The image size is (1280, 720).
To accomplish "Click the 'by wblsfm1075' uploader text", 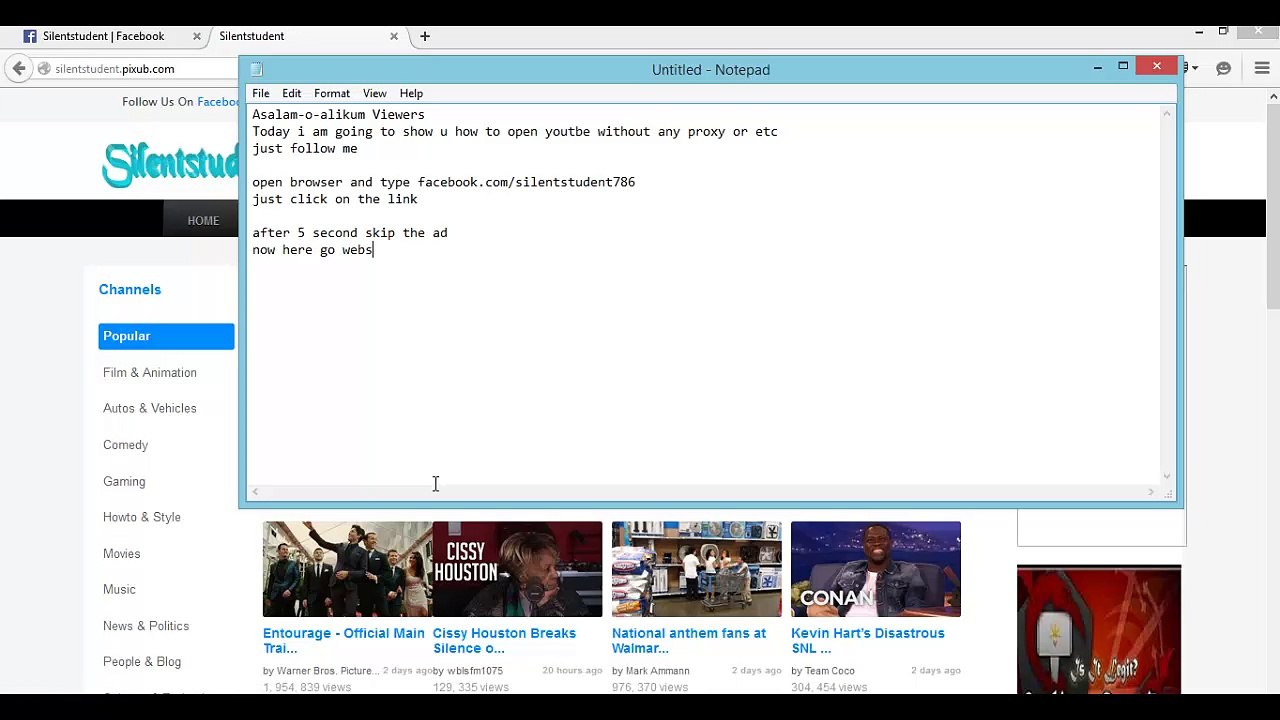I will tap(468, 671).
